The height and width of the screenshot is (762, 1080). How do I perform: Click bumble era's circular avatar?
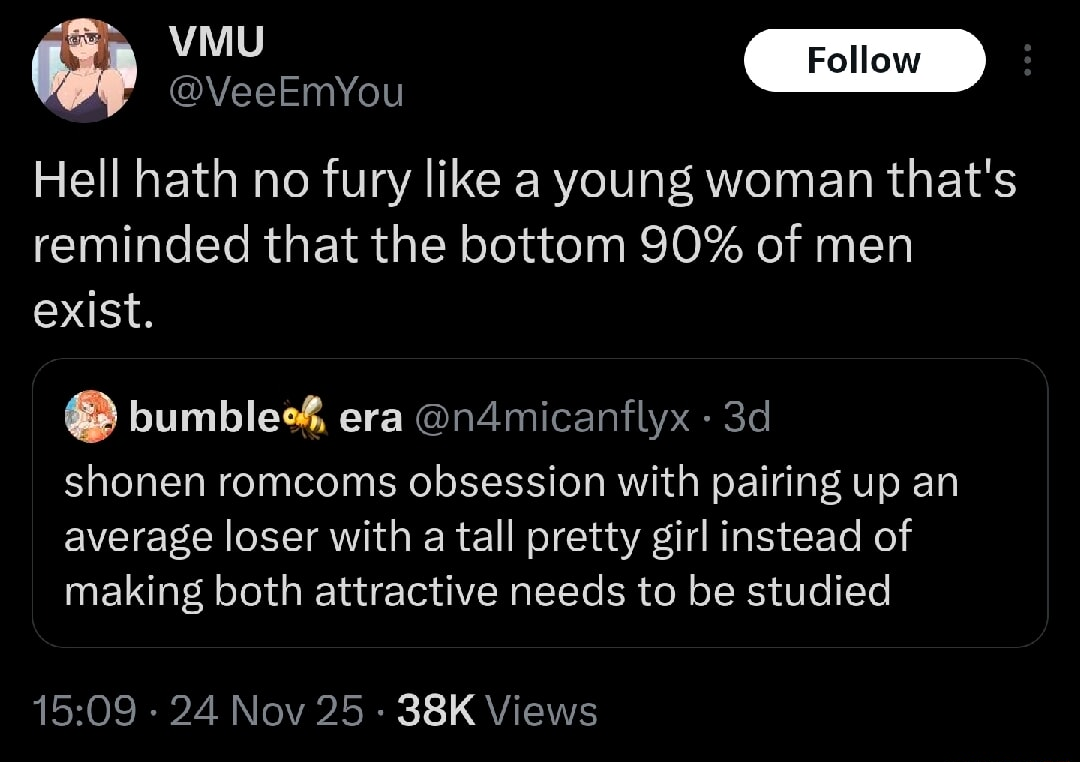[89, 416]
